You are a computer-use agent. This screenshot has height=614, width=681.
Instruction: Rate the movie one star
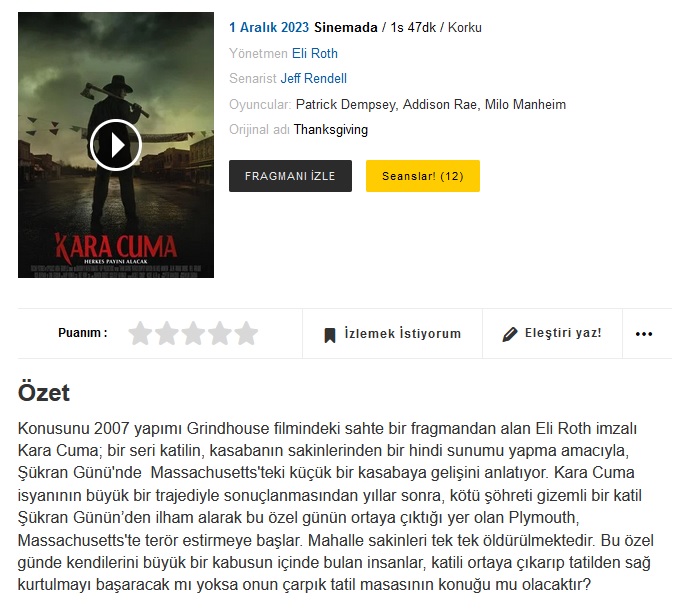tap(140, 333)
